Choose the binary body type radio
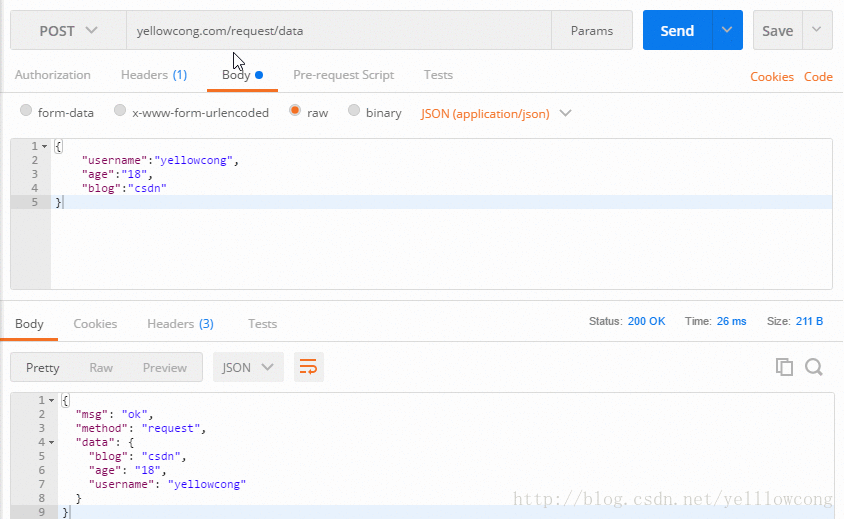Screen dimensions: 844x519 coord(354,112)
